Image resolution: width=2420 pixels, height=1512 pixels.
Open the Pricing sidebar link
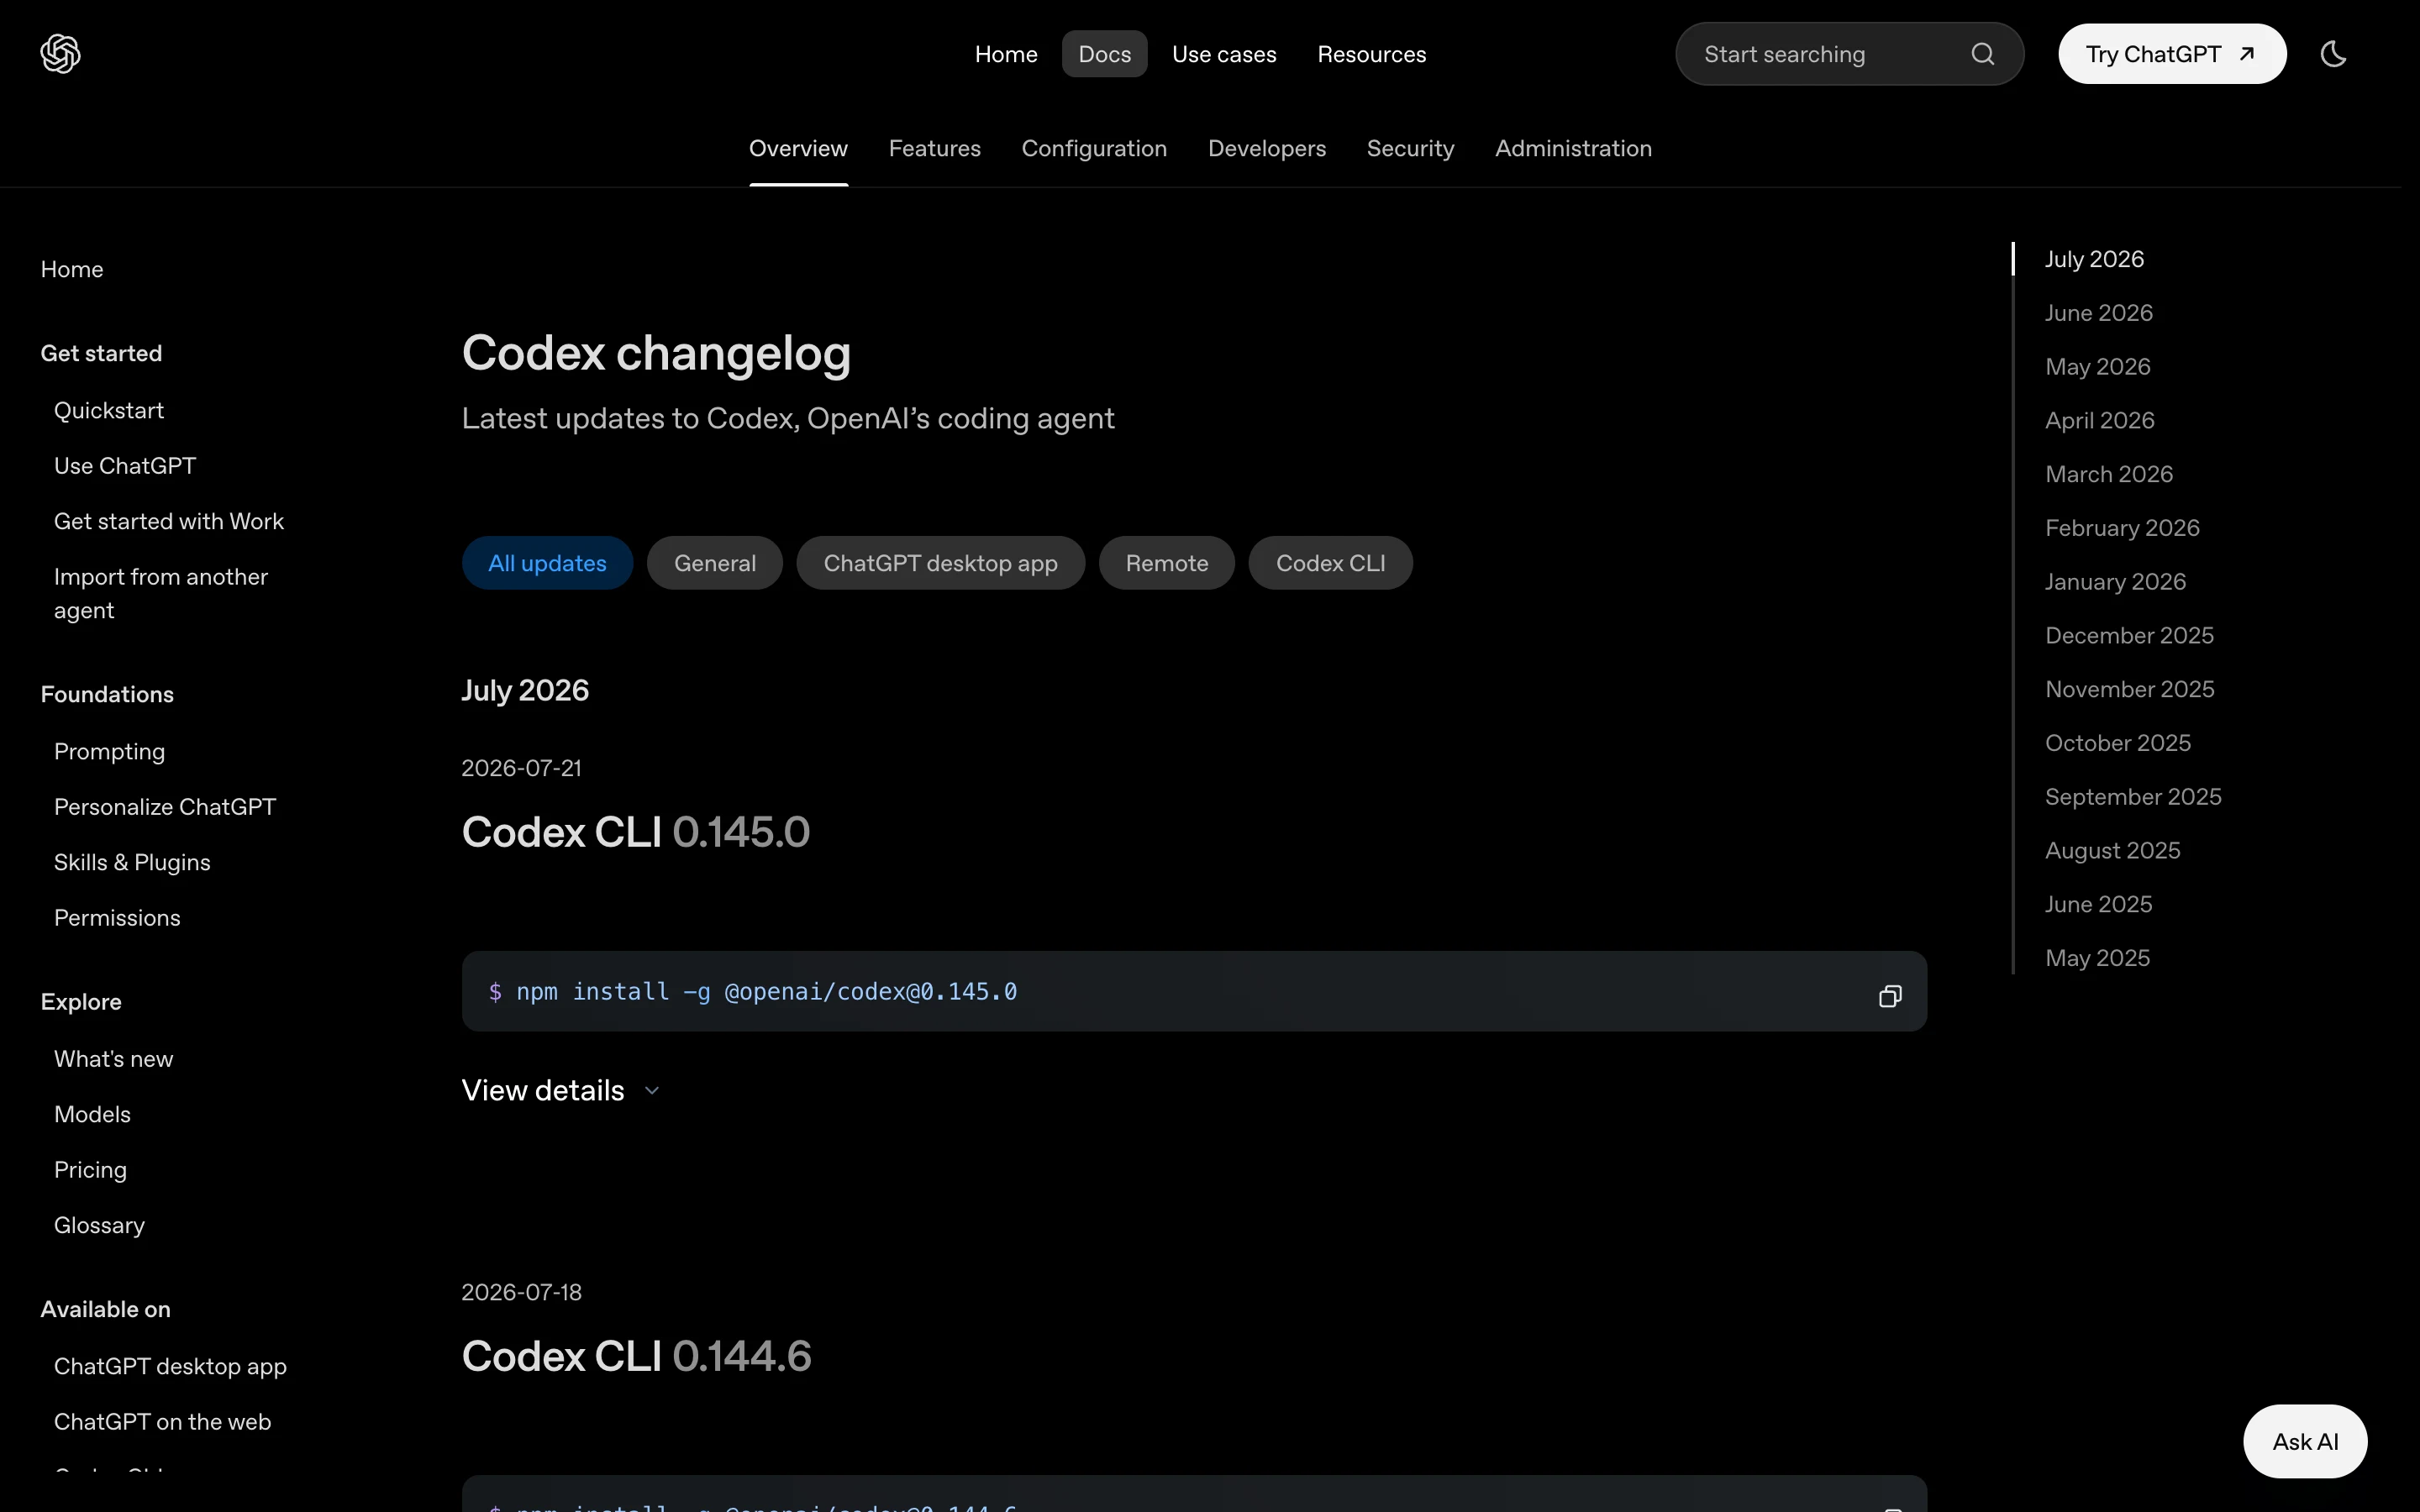[x=90, y=1170]
